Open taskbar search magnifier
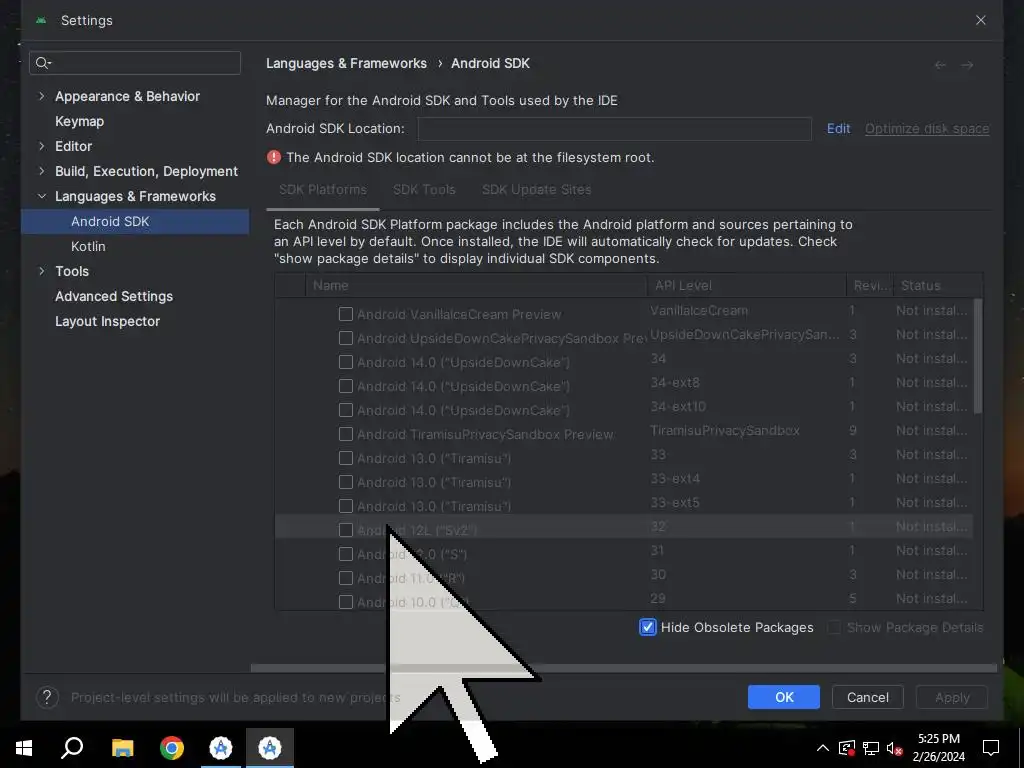 coord(72,748)
